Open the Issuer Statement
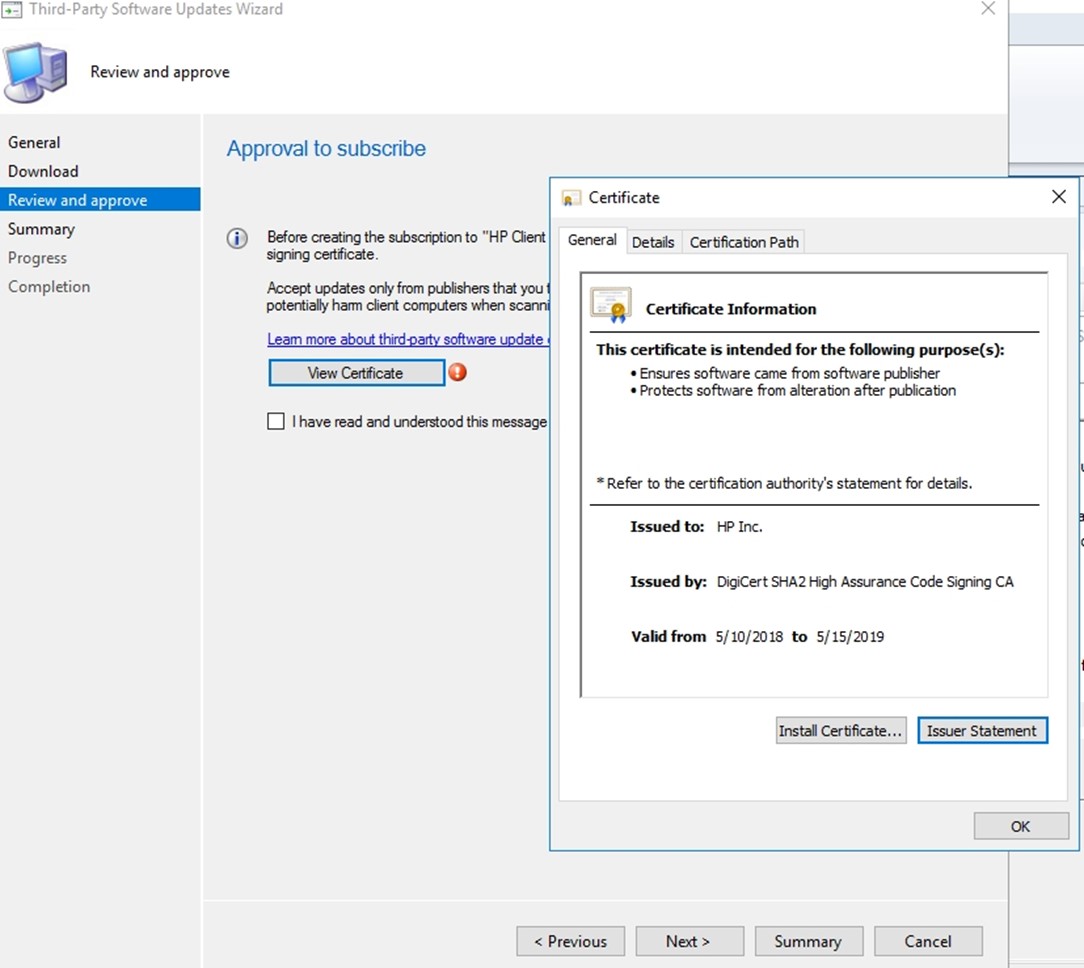 click(982, 731)
